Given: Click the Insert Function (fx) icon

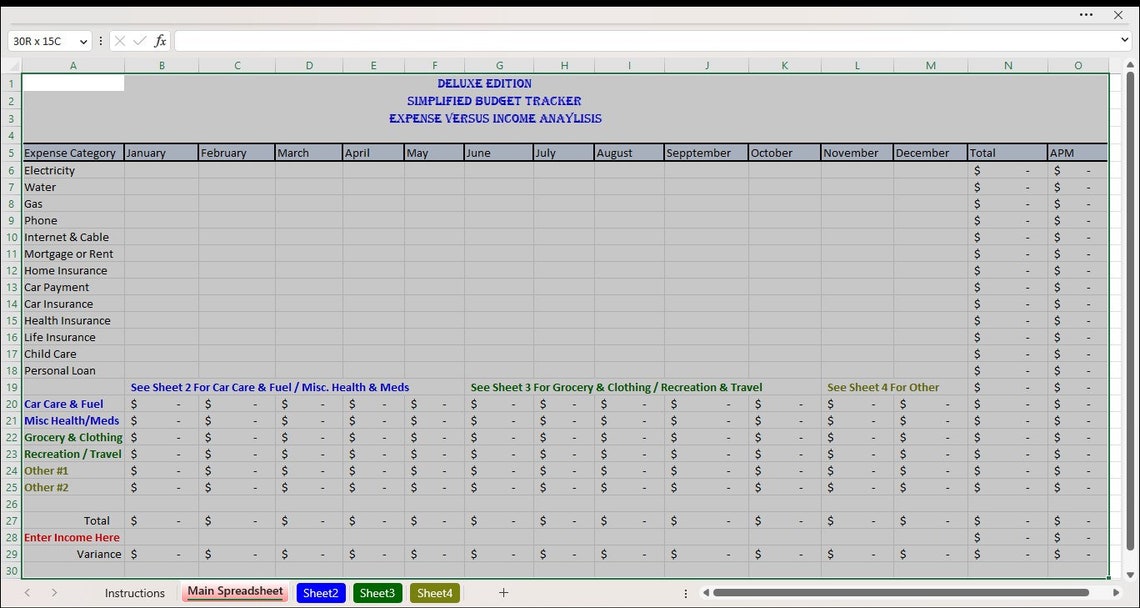Looking at the screenshot, I should (x=160, y=41).
